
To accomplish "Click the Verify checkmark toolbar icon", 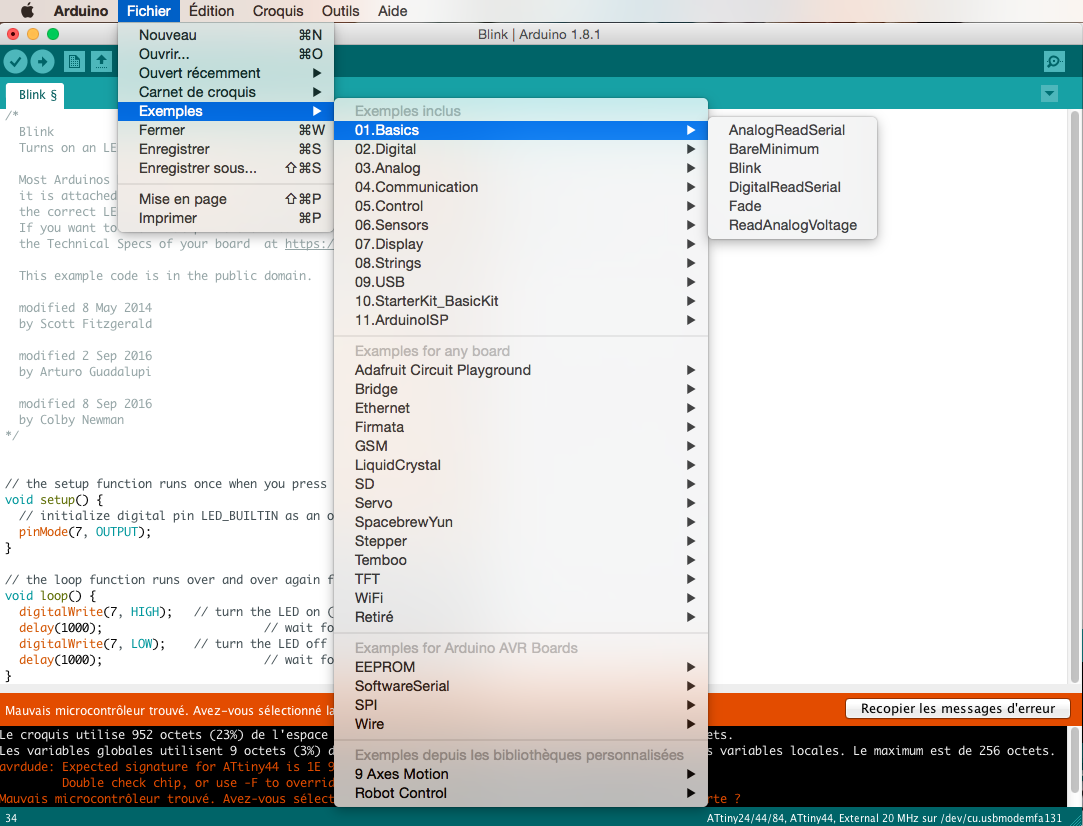I will [x=15, y=61].
